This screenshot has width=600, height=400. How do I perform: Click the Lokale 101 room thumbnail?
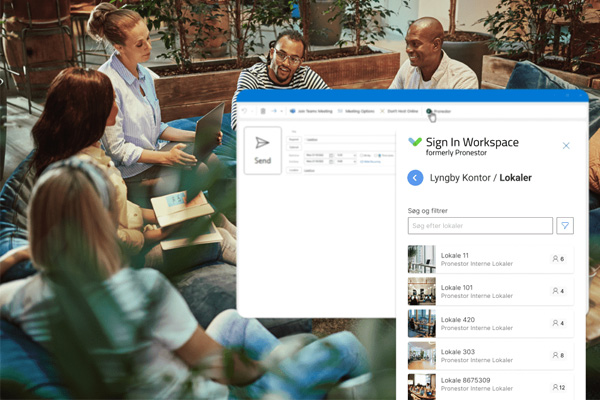point(422,291)
